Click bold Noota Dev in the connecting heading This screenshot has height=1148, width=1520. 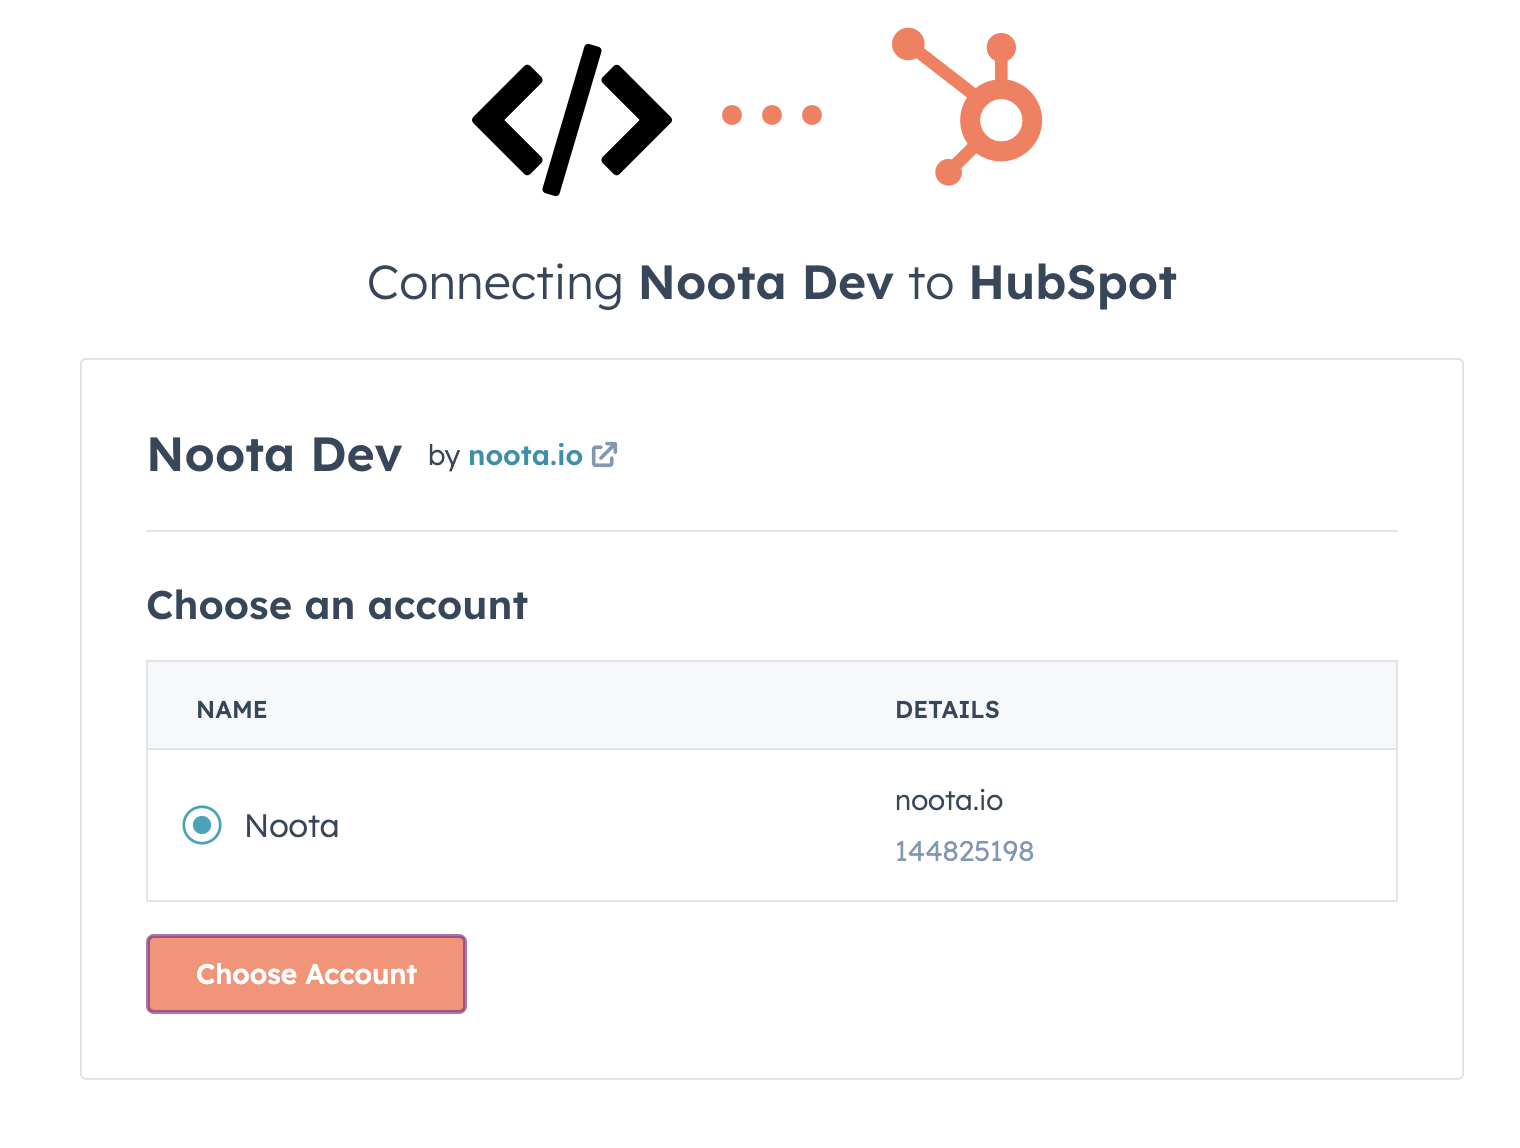[x=766, y=283]
